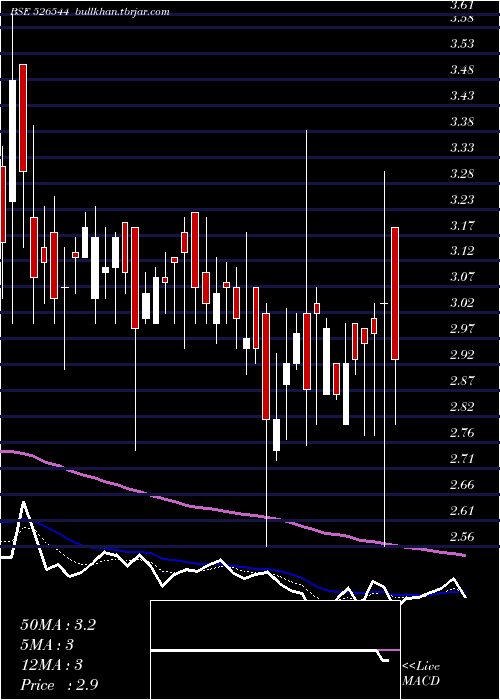Select the 3.38 price axis label
Screen dimensions: 500x700
click(x=462, y=121)
